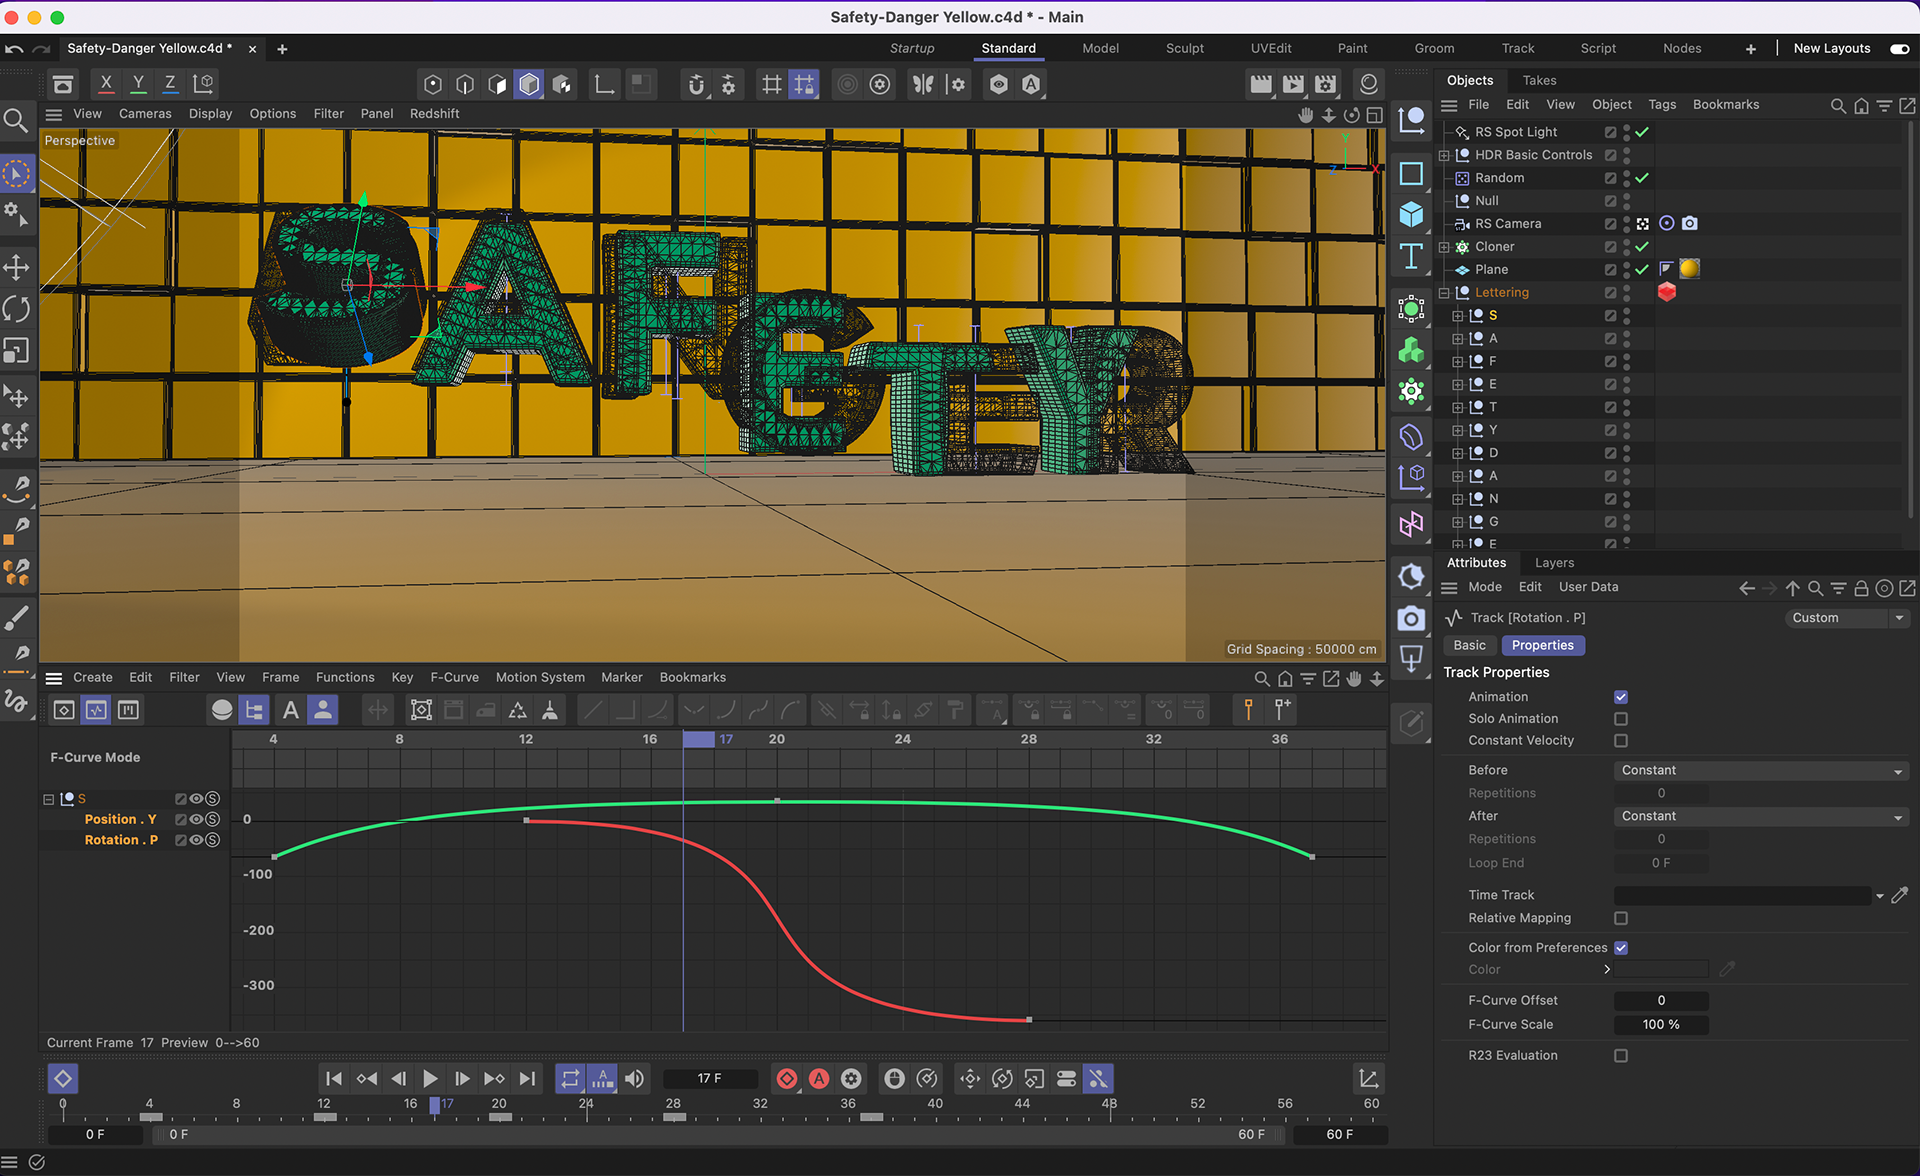
Task: Open the Basic attributes tab
Action: point(1469,645)
